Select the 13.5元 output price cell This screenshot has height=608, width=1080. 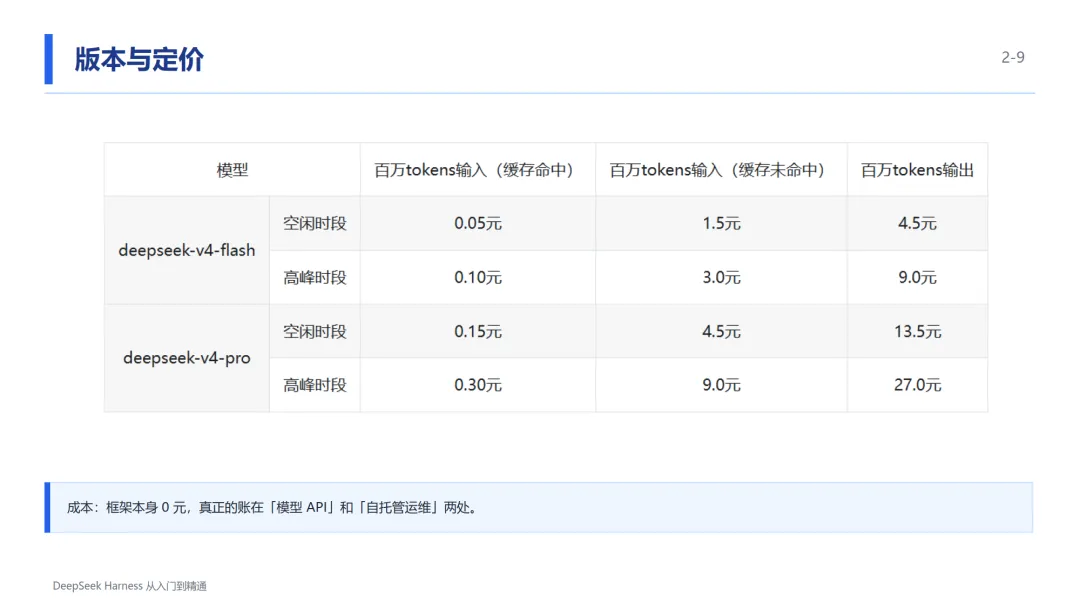(x=917, y=331)
